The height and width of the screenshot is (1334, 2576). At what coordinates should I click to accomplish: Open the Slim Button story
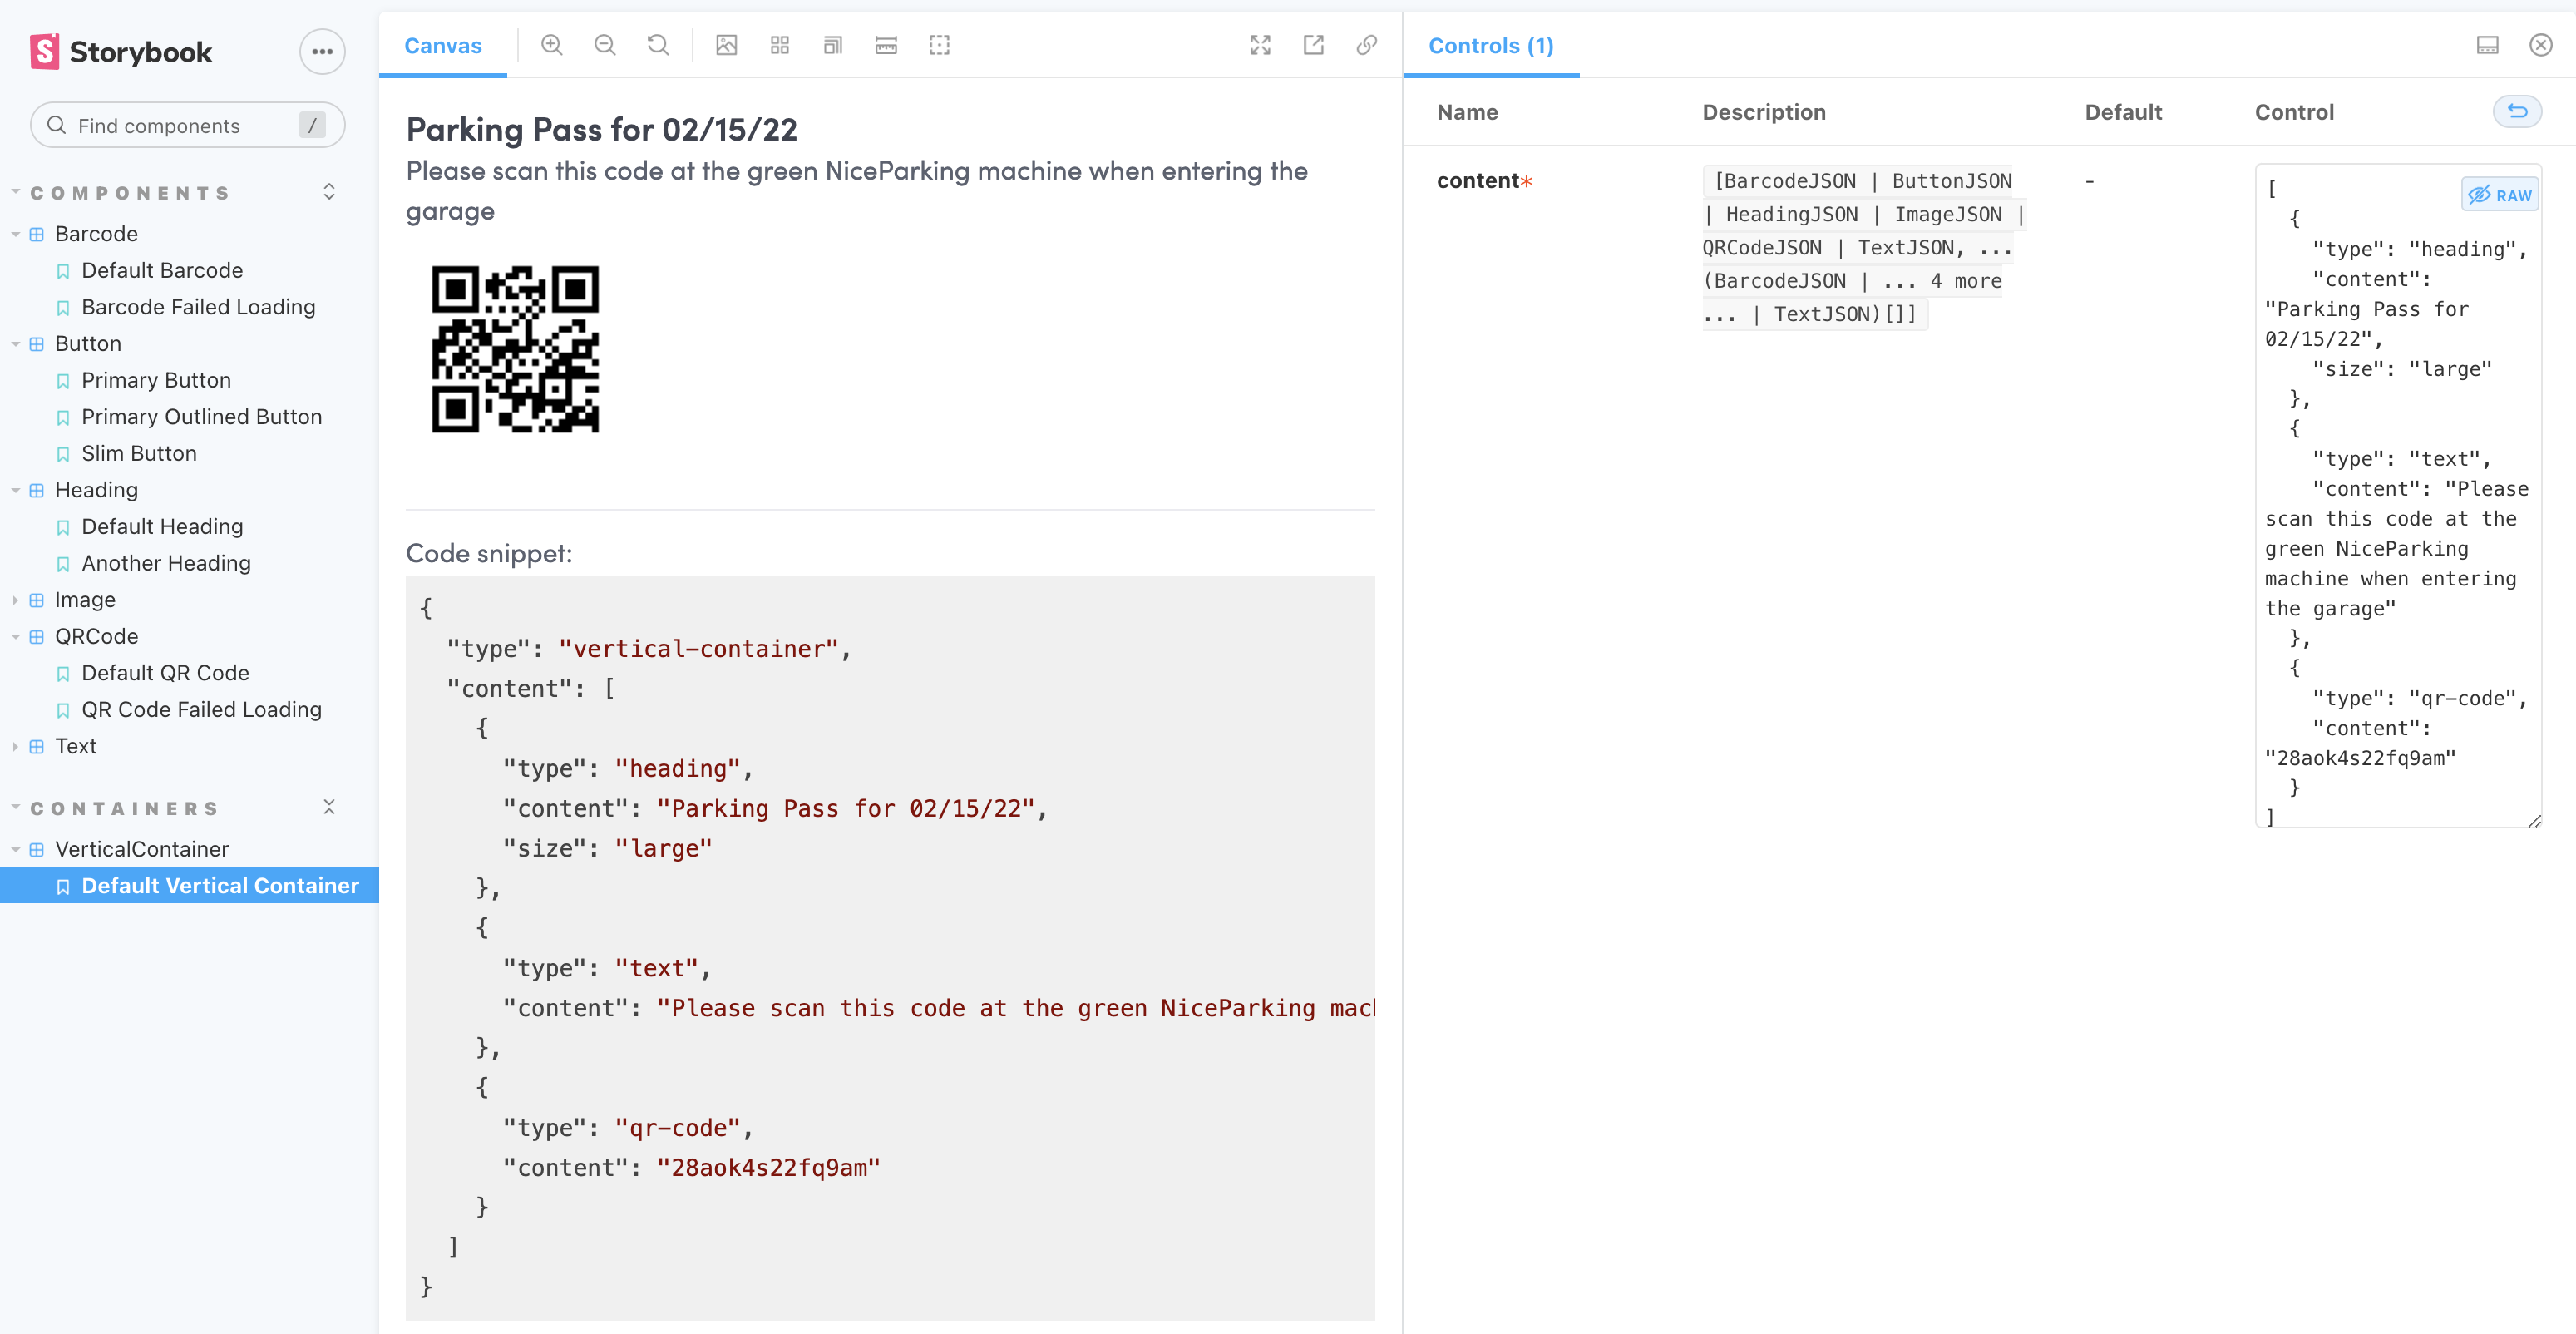click(x=139, y=453)
